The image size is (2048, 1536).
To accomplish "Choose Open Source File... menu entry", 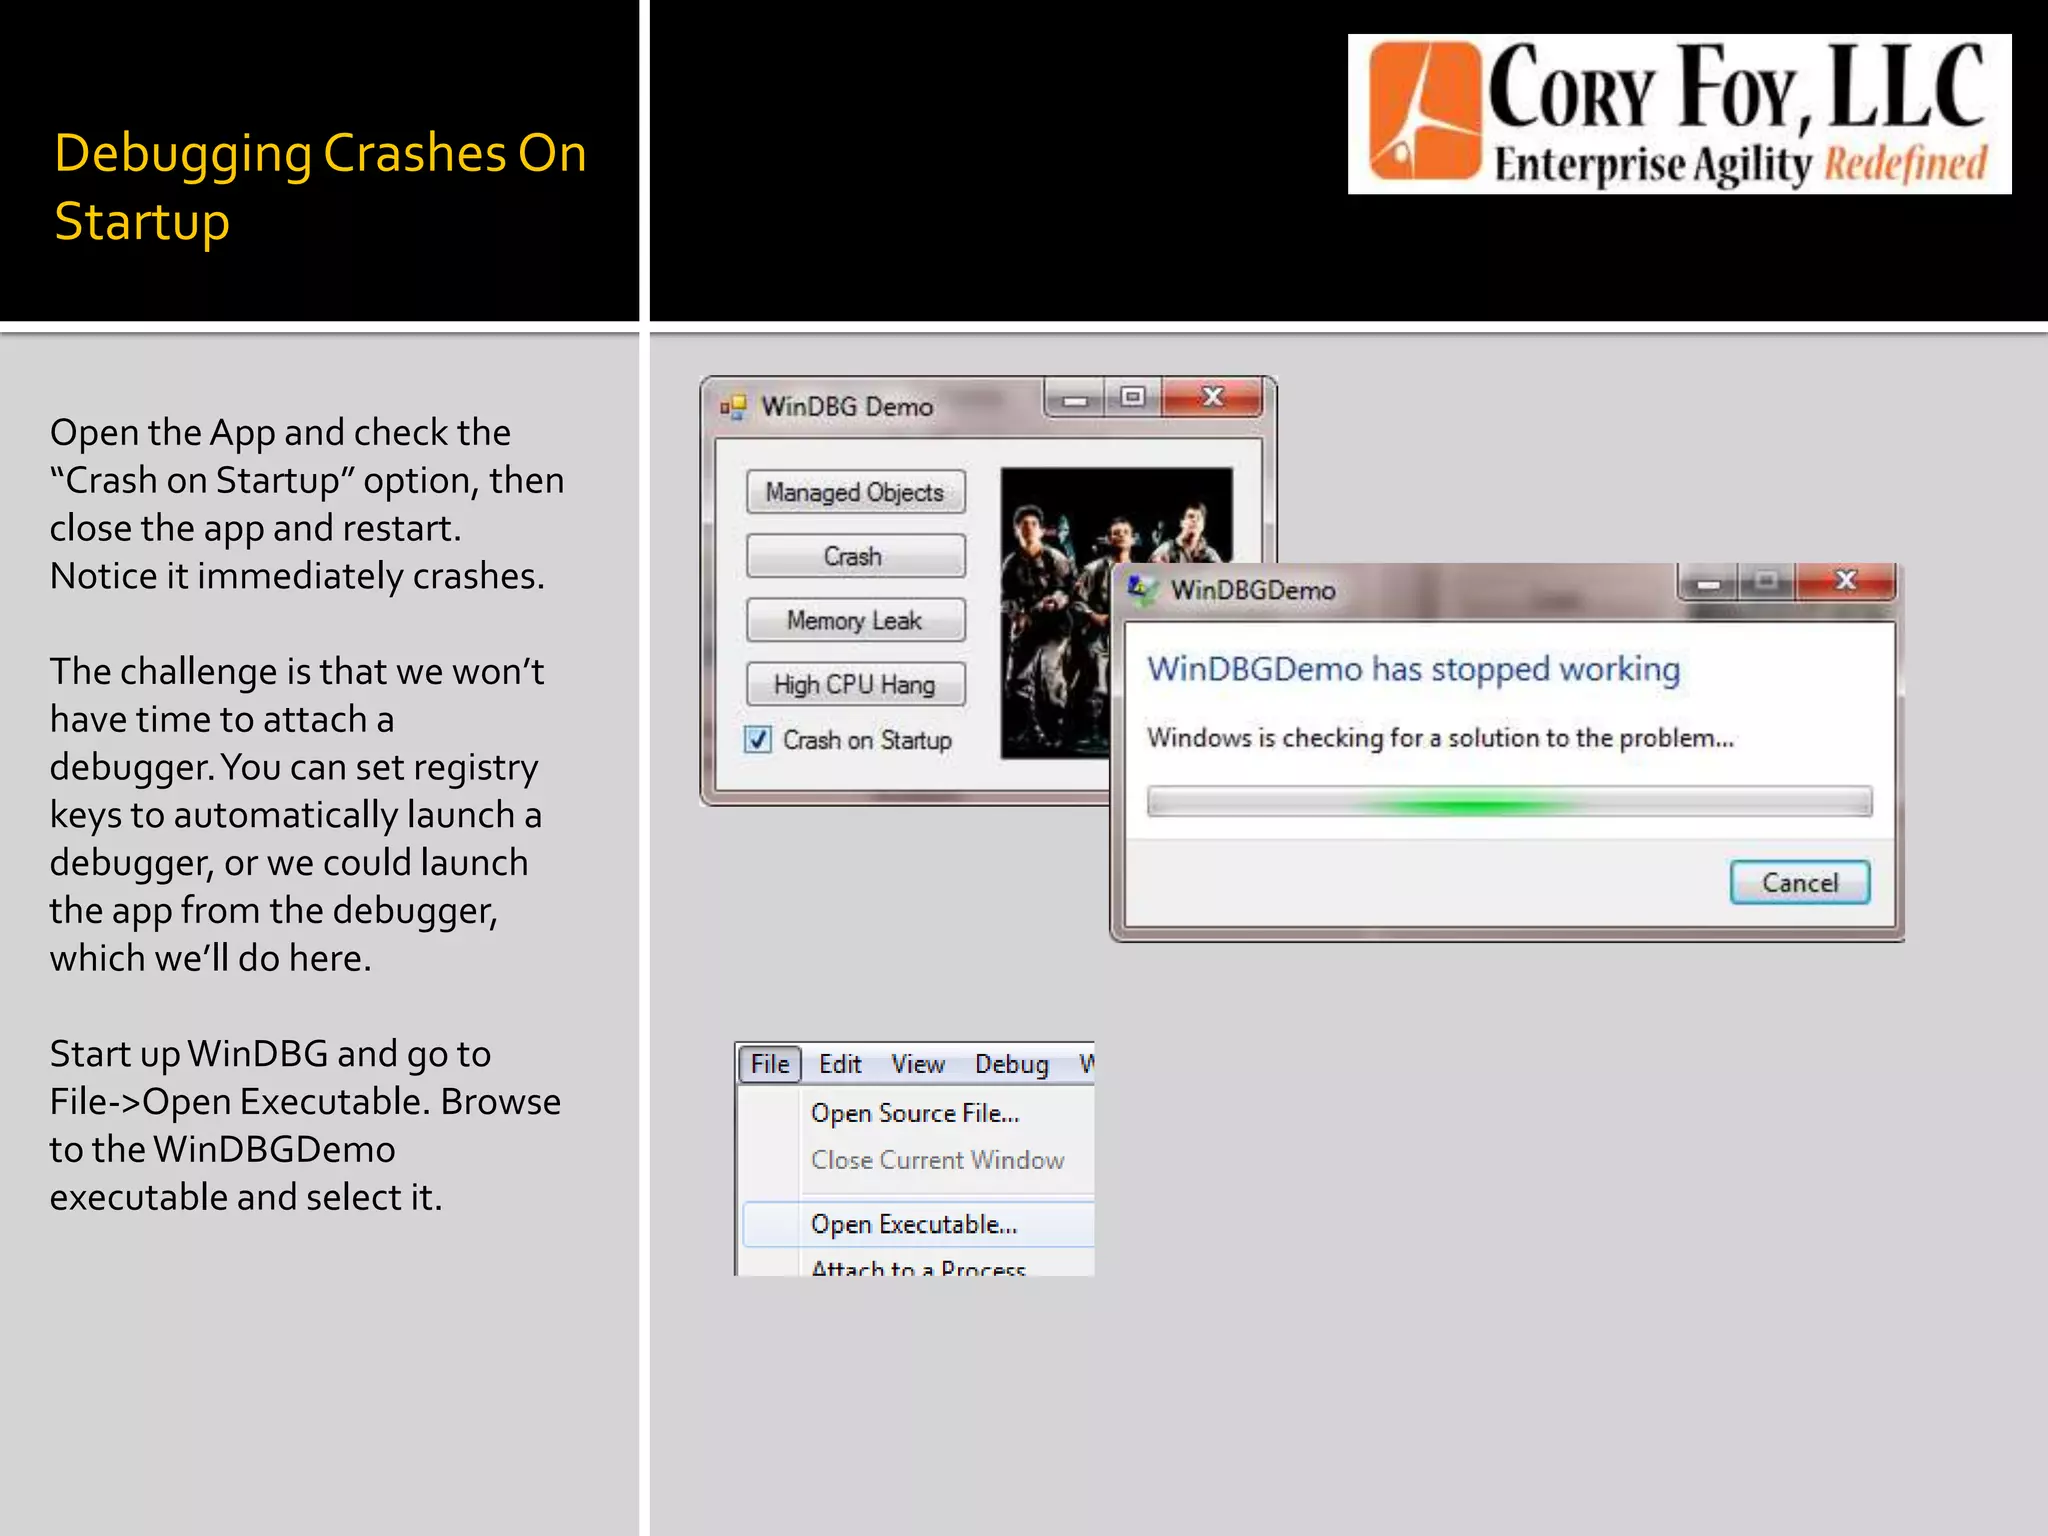I will tap(915, 1113).
